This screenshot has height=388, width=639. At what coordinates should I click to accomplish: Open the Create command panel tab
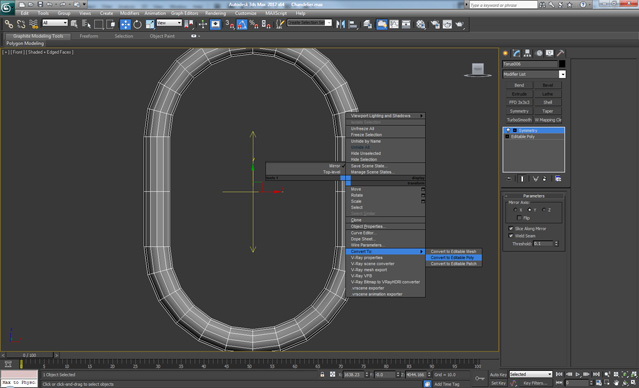click(x=506, y=53)
